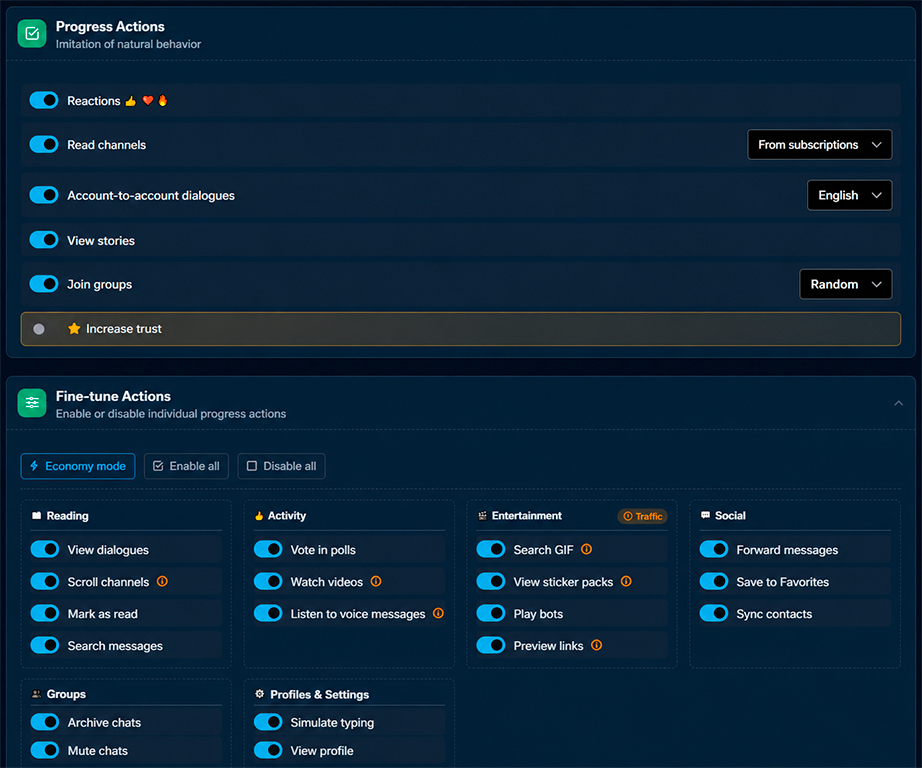Disable Account-to-account dialogues toggle
This screenshot has width=922, height=768.
tap(44, 195)
